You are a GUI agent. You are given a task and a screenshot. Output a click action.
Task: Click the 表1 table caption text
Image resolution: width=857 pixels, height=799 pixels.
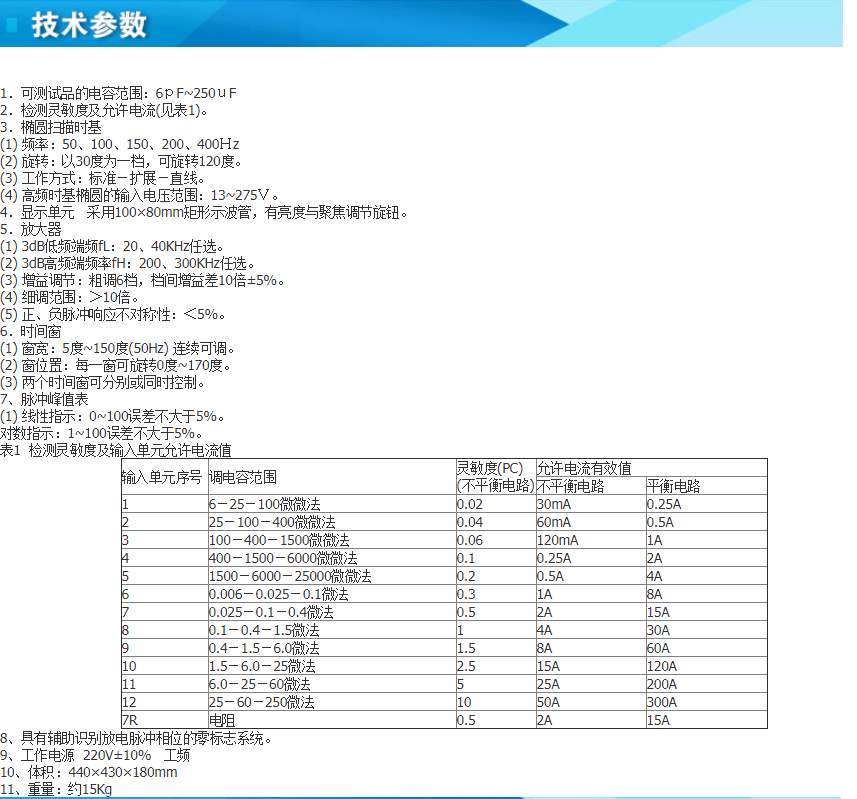(x=116, y=451)
